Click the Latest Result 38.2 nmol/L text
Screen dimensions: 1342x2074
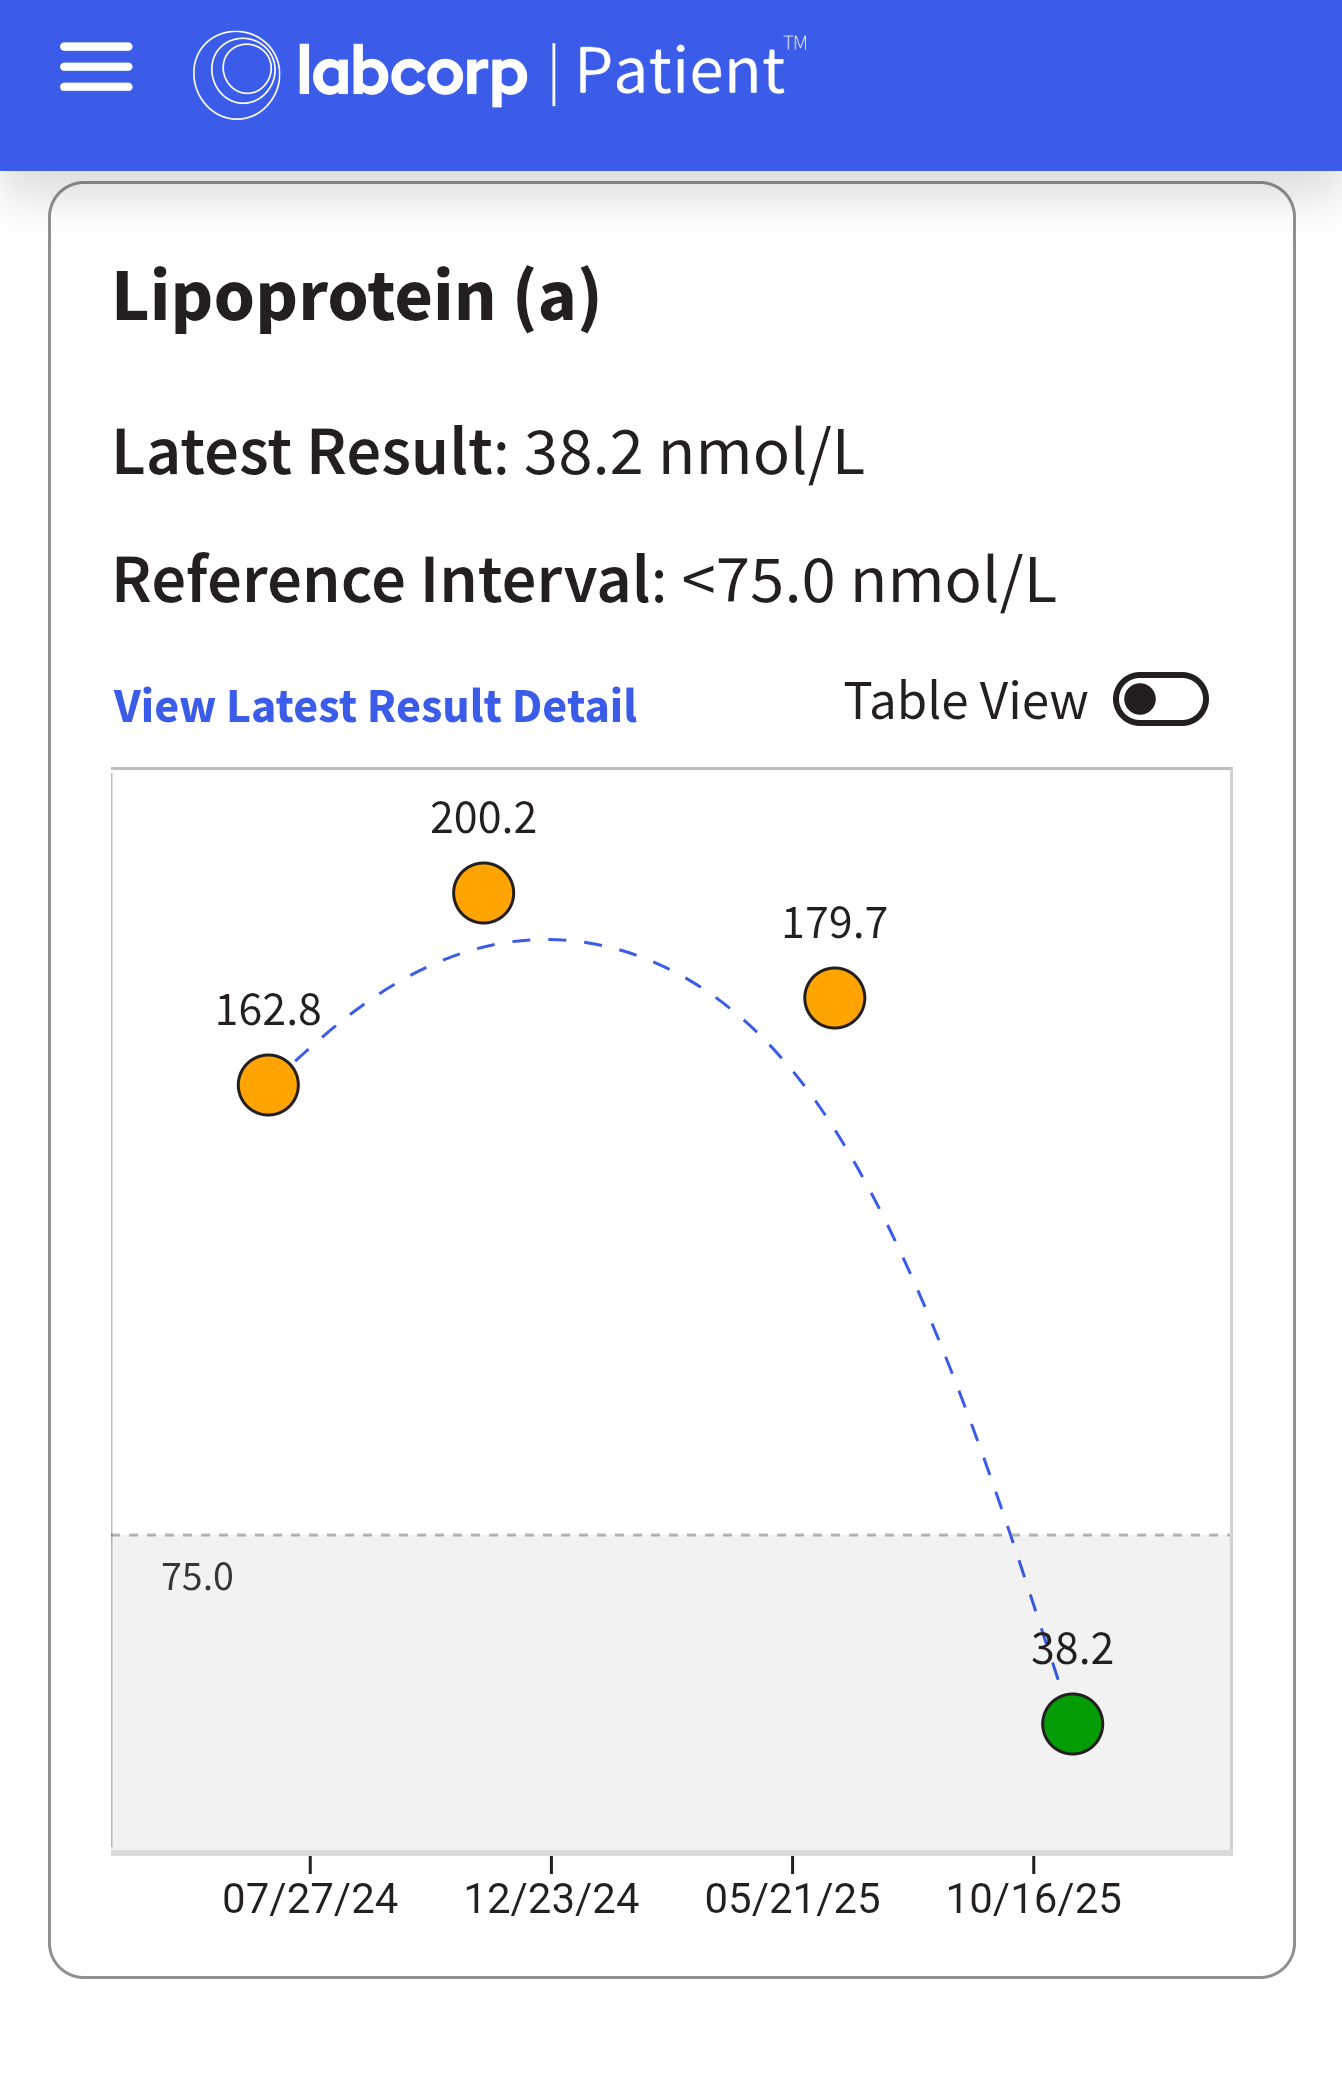pos(488,452)
